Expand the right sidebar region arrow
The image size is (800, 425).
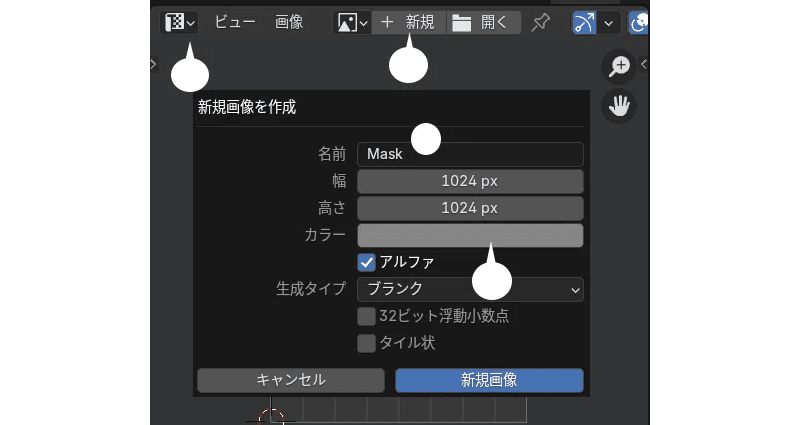point(644,64)
